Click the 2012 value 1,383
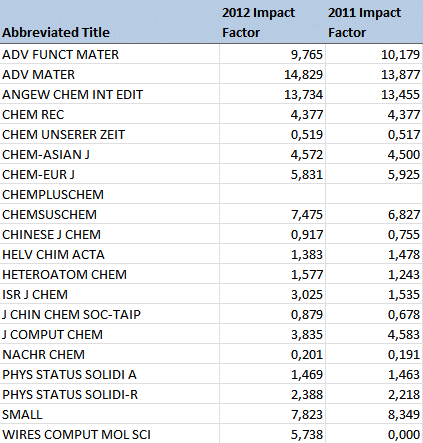This screenshot has height=443, width=423. point(307,255)
